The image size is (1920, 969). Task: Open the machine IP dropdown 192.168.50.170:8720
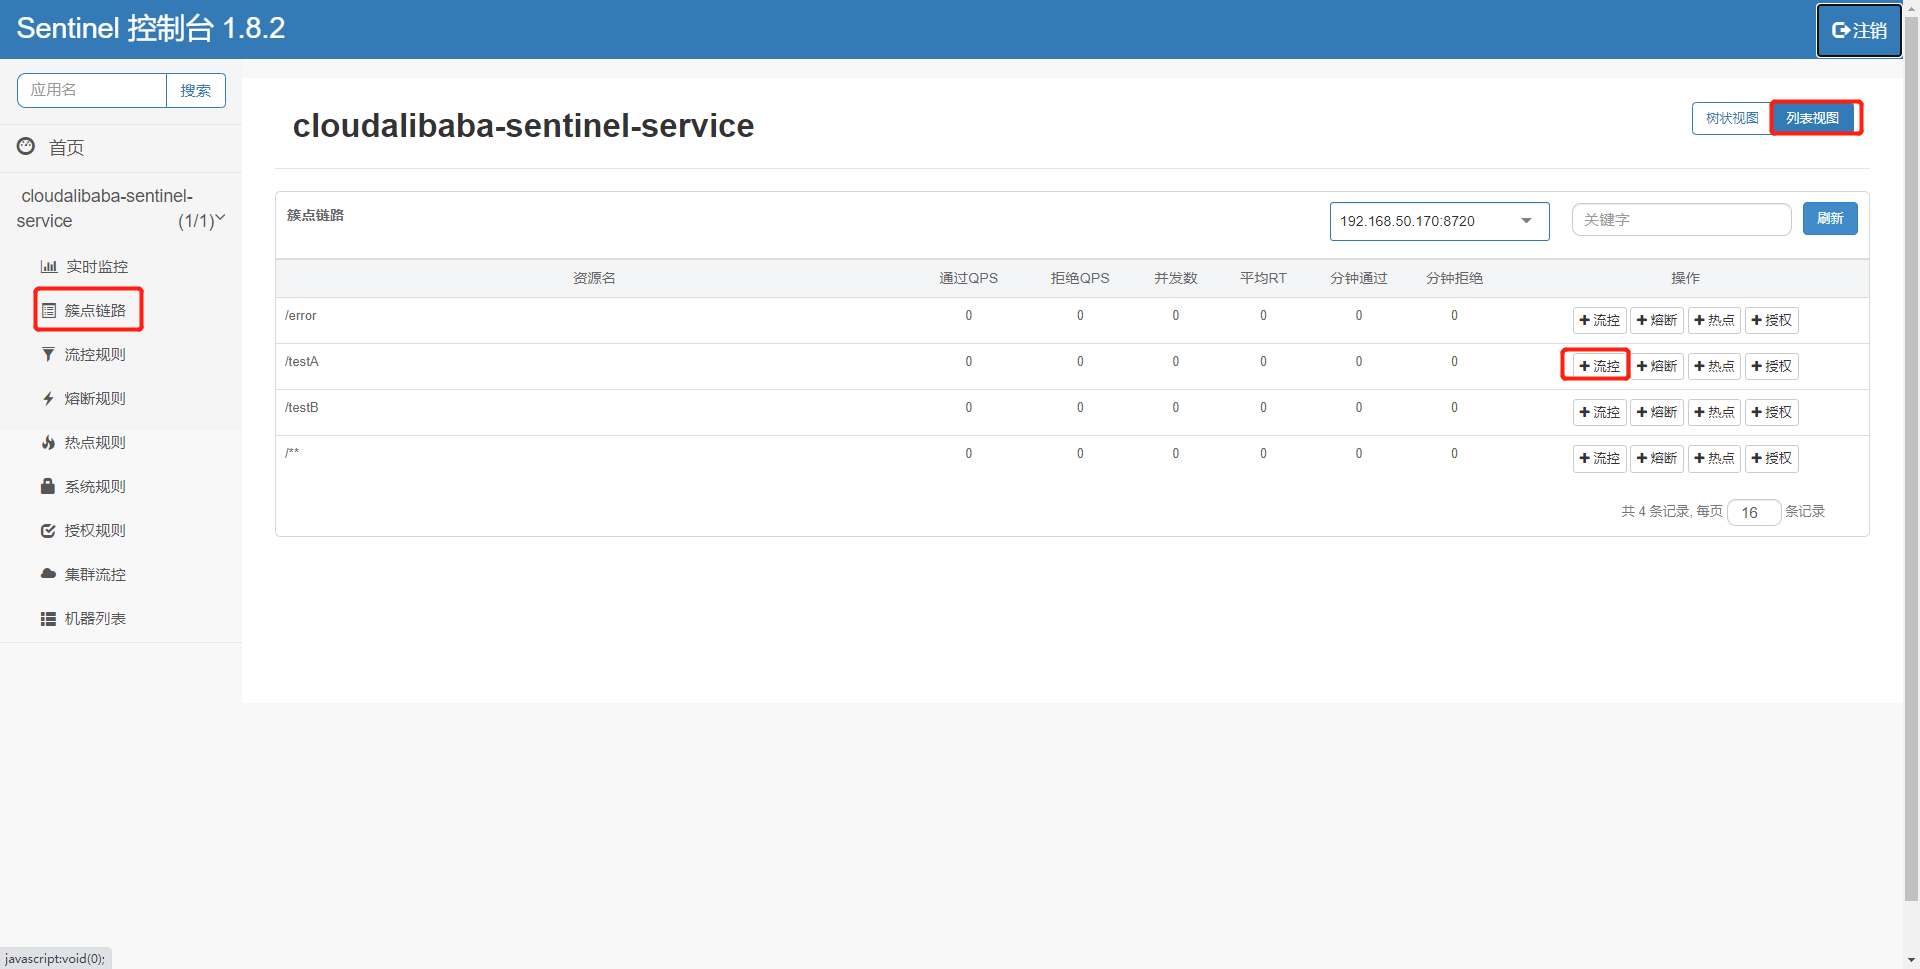[1439, 221]
